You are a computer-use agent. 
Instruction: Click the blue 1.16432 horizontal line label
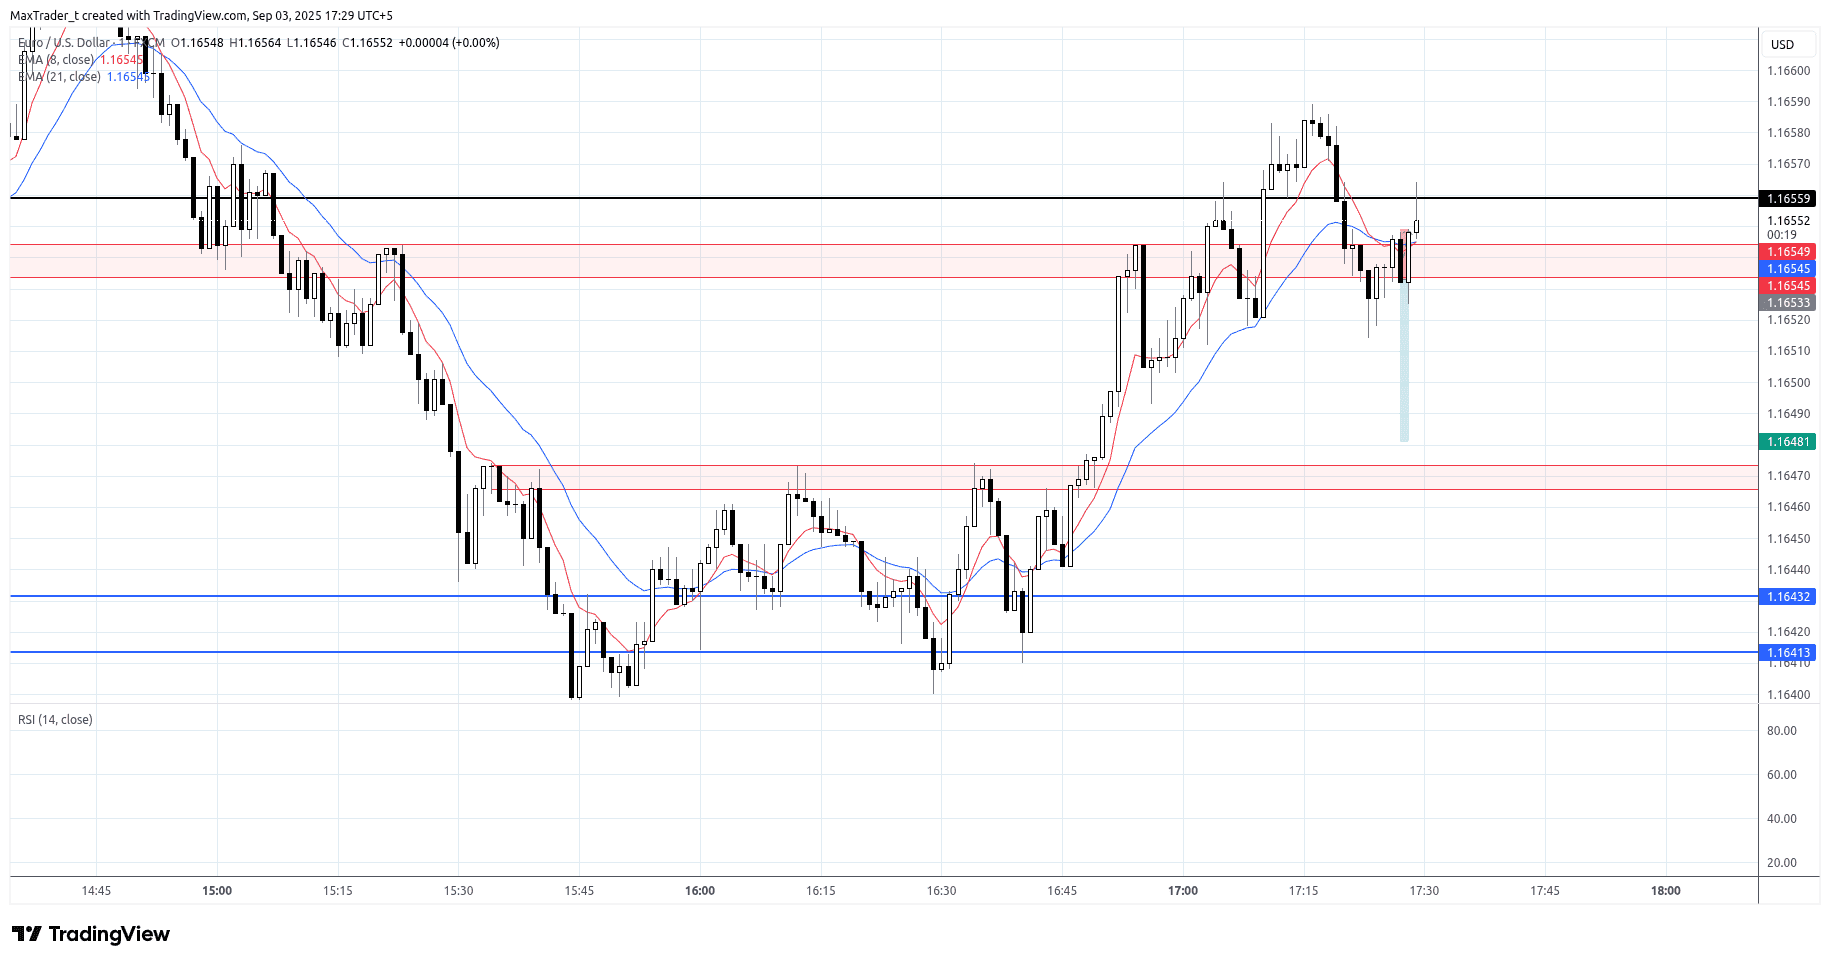(1788, 597)
